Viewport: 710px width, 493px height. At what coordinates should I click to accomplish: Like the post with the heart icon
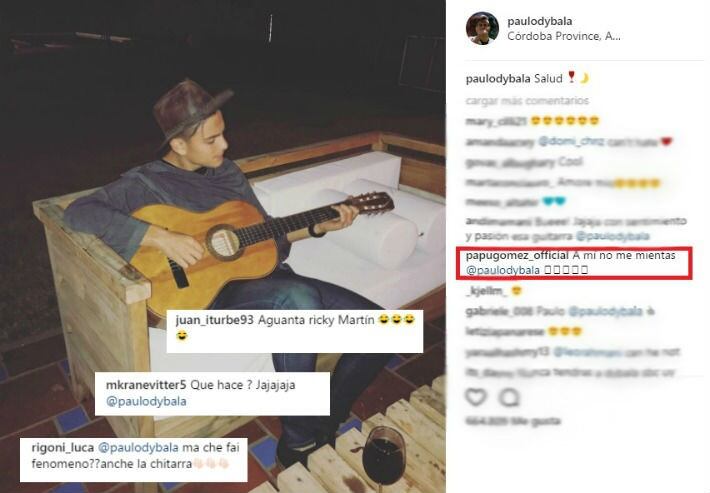click(x=476, y=397)
